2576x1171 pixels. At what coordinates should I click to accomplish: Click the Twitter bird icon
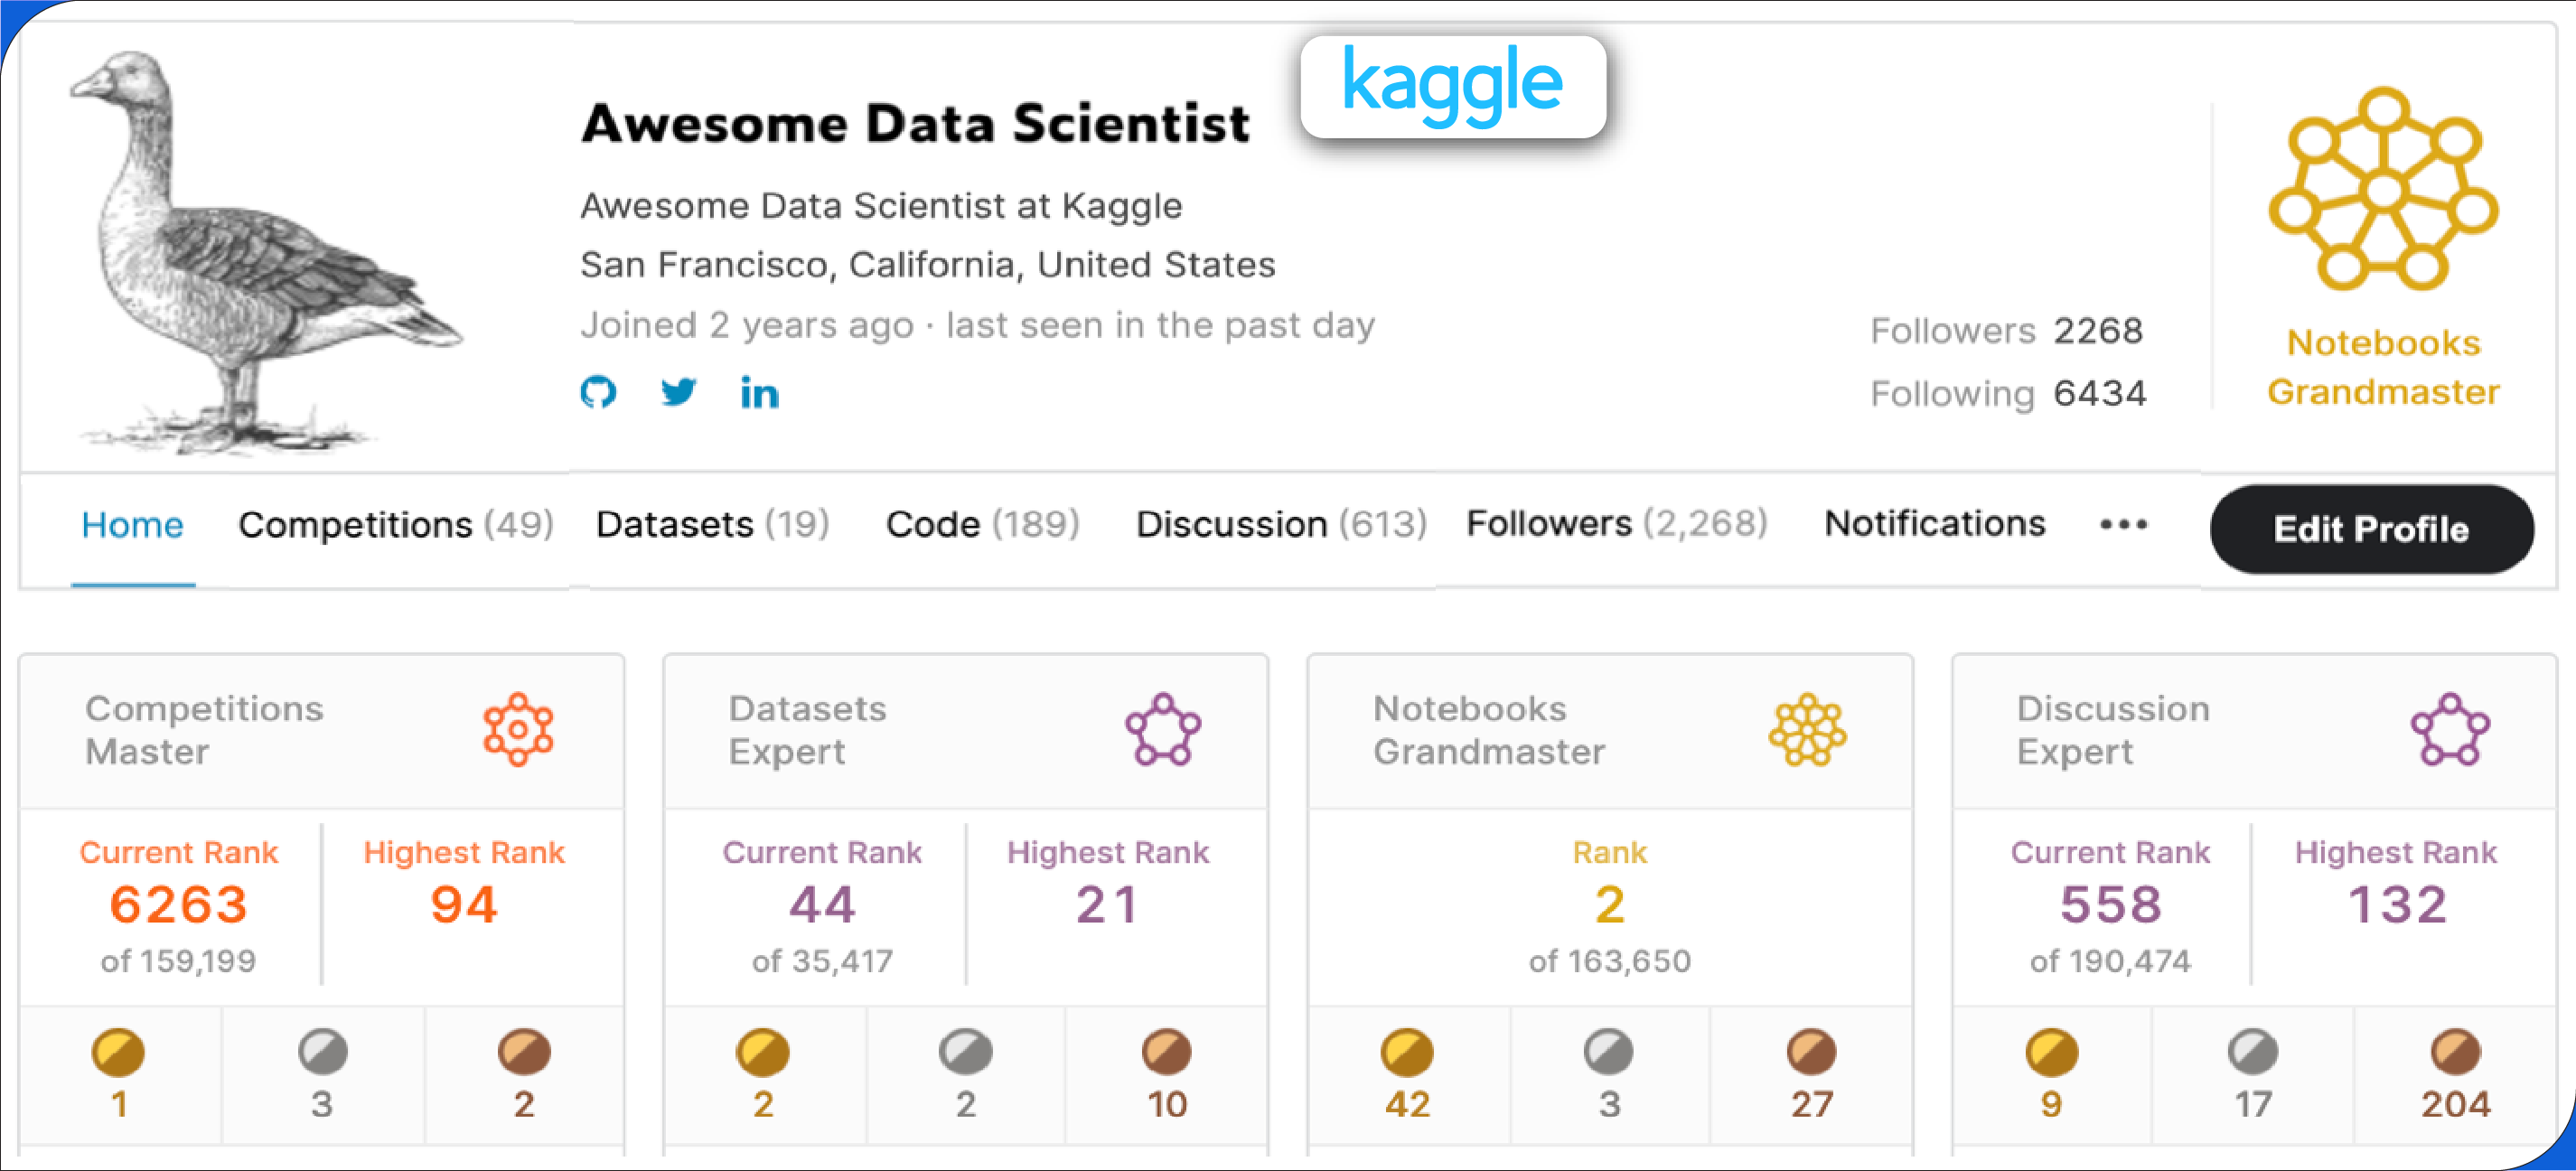[x=679, y=393]
